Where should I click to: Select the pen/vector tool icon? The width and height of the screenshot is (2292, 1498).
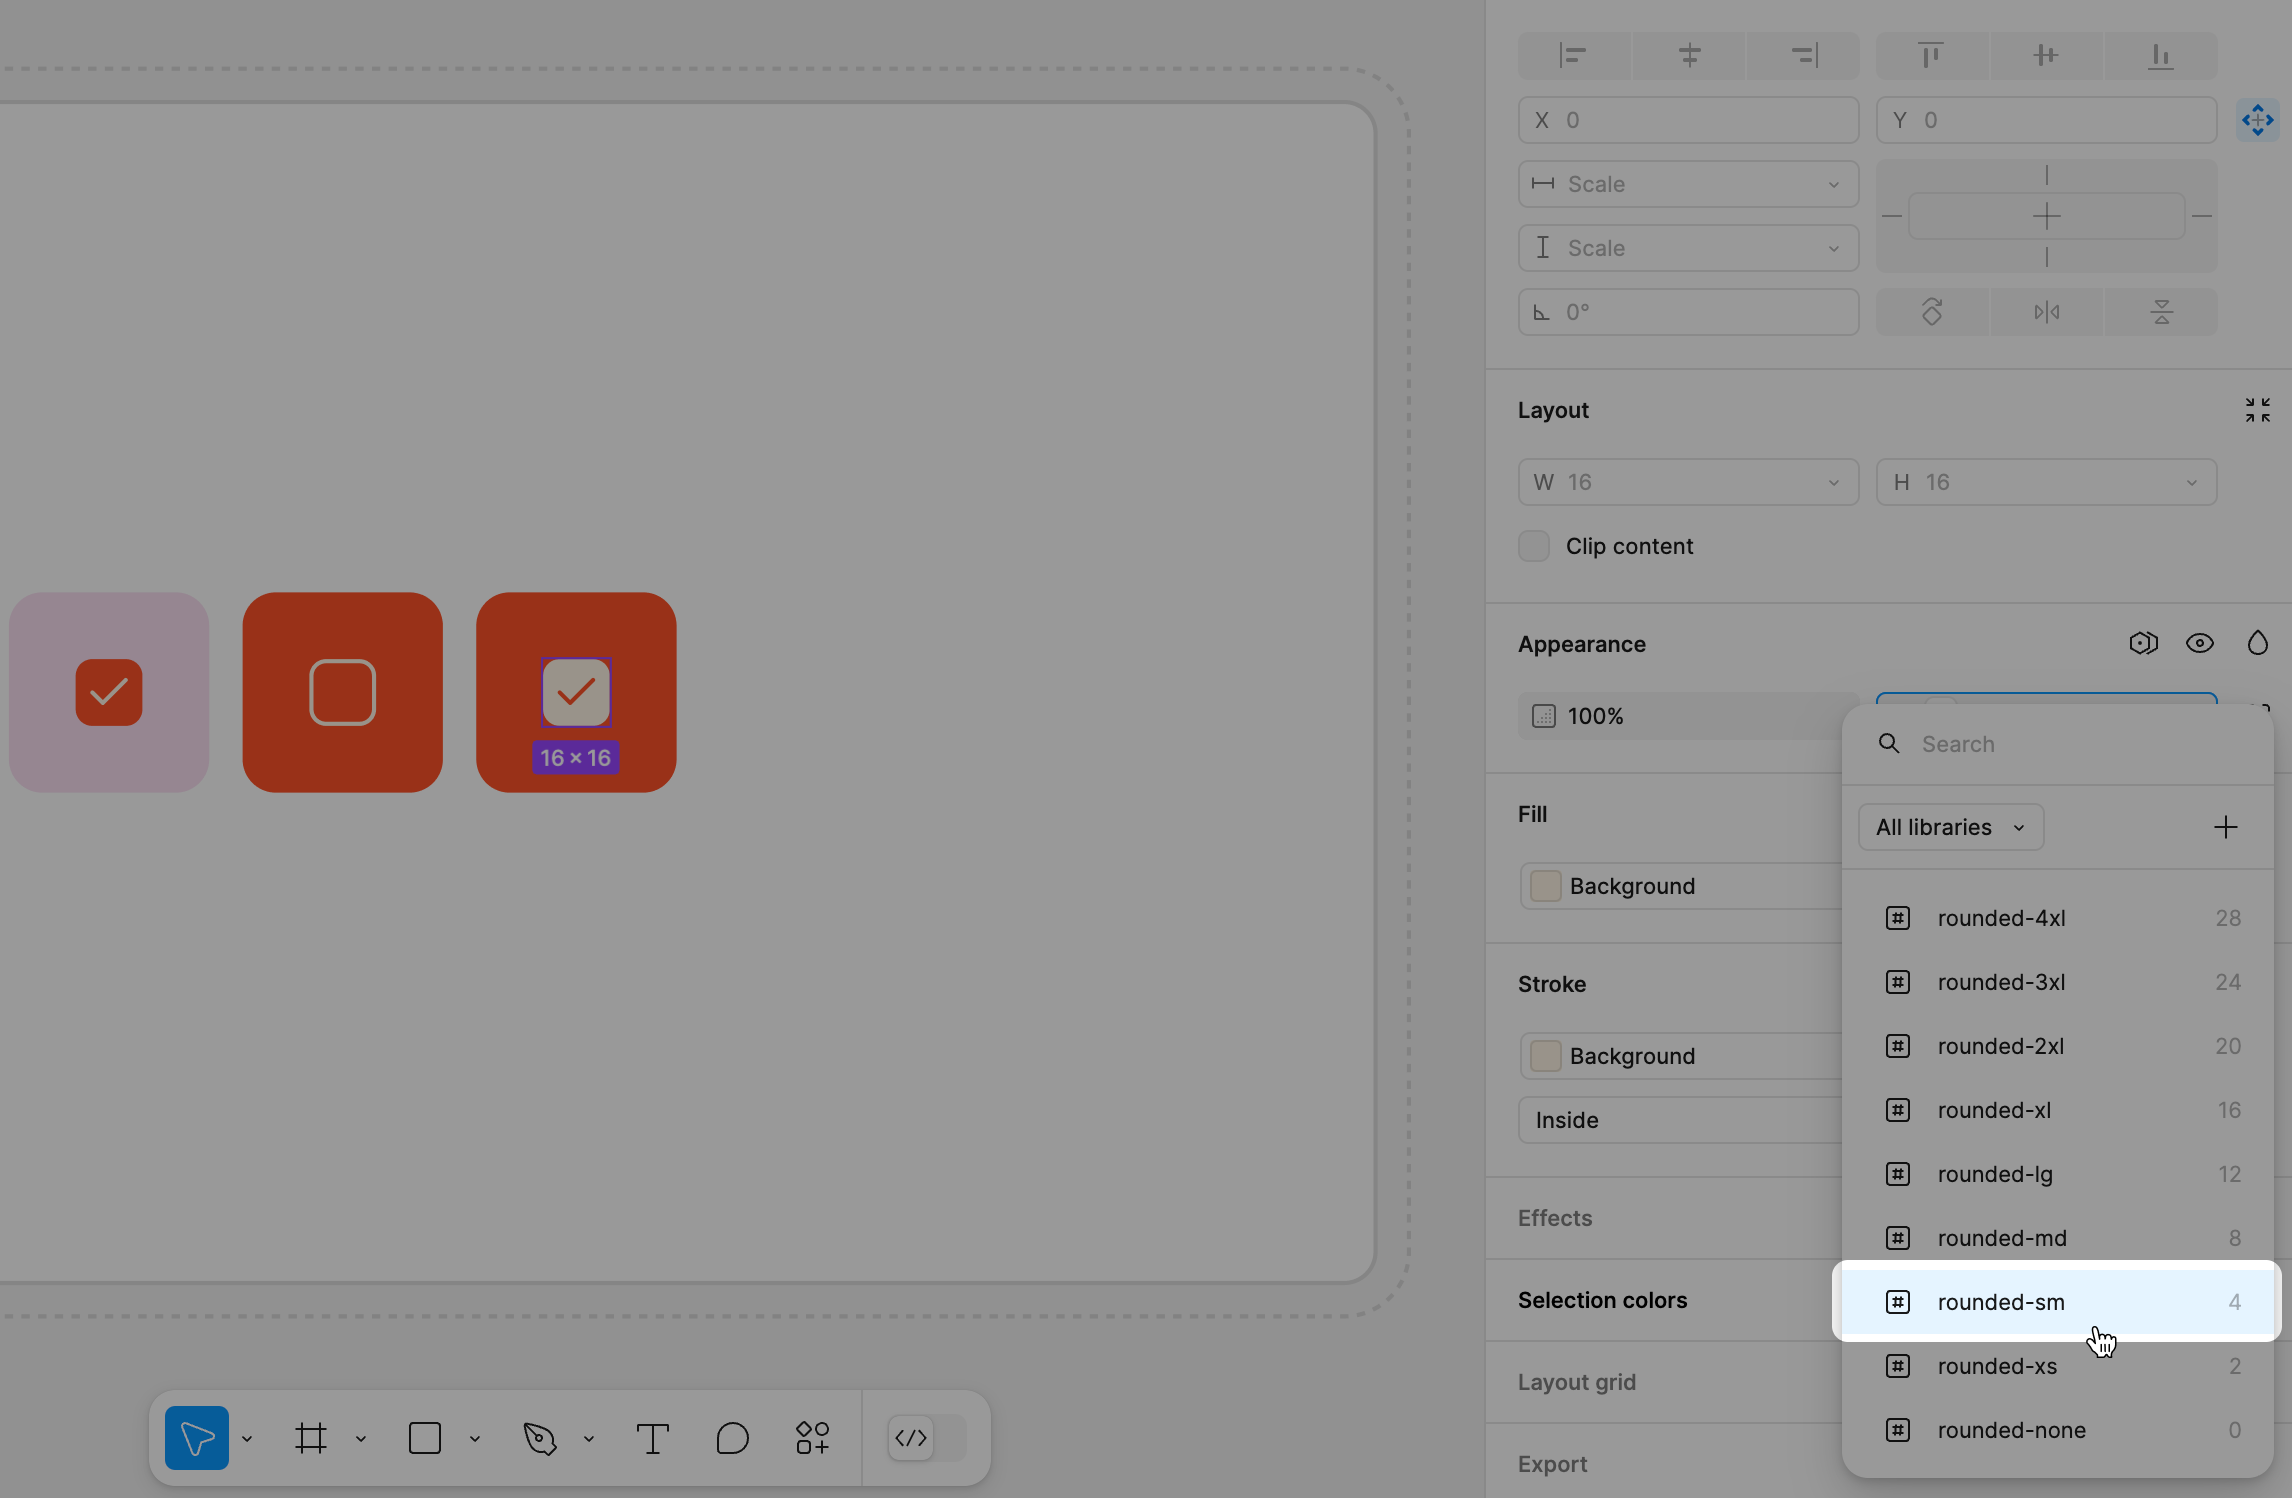pyautogui.click(x=538, y=1438)
